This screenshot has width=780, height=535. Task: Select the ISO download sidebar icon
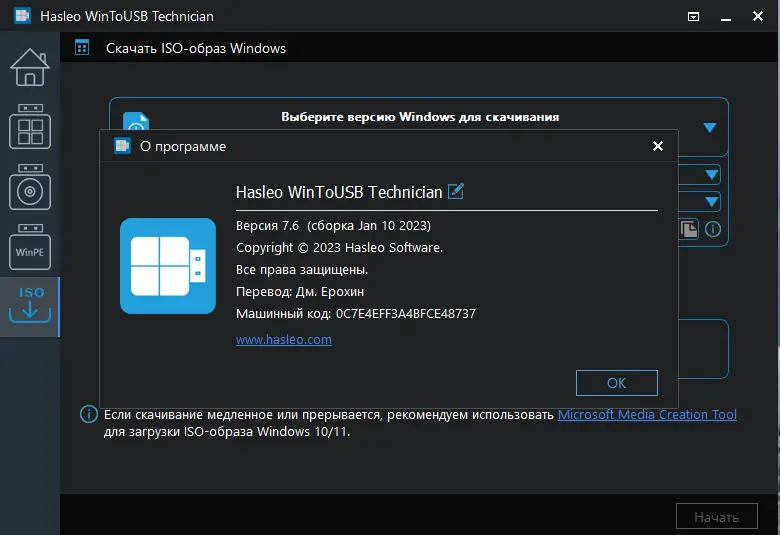(x=29, y=305)
